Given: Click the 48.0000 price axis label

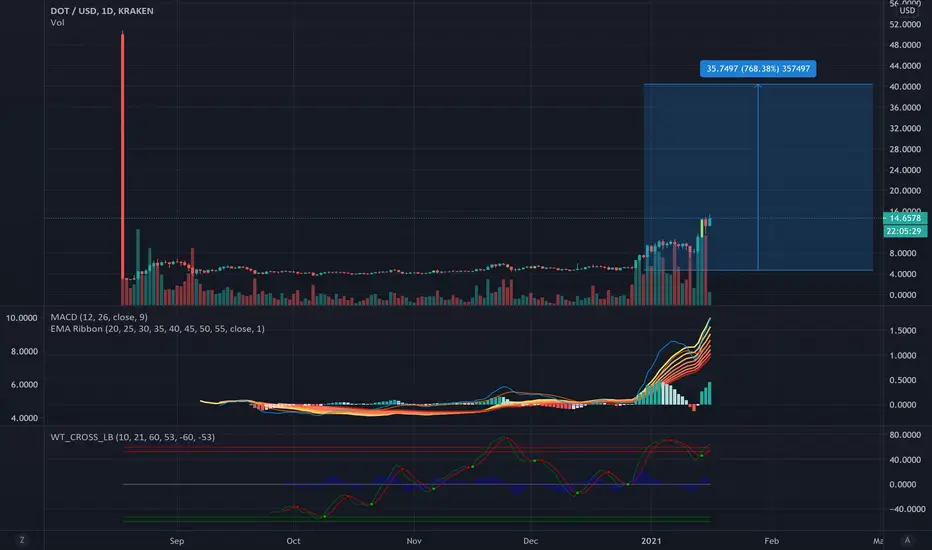Looking at the screenshot, I should tap(905, 45).
